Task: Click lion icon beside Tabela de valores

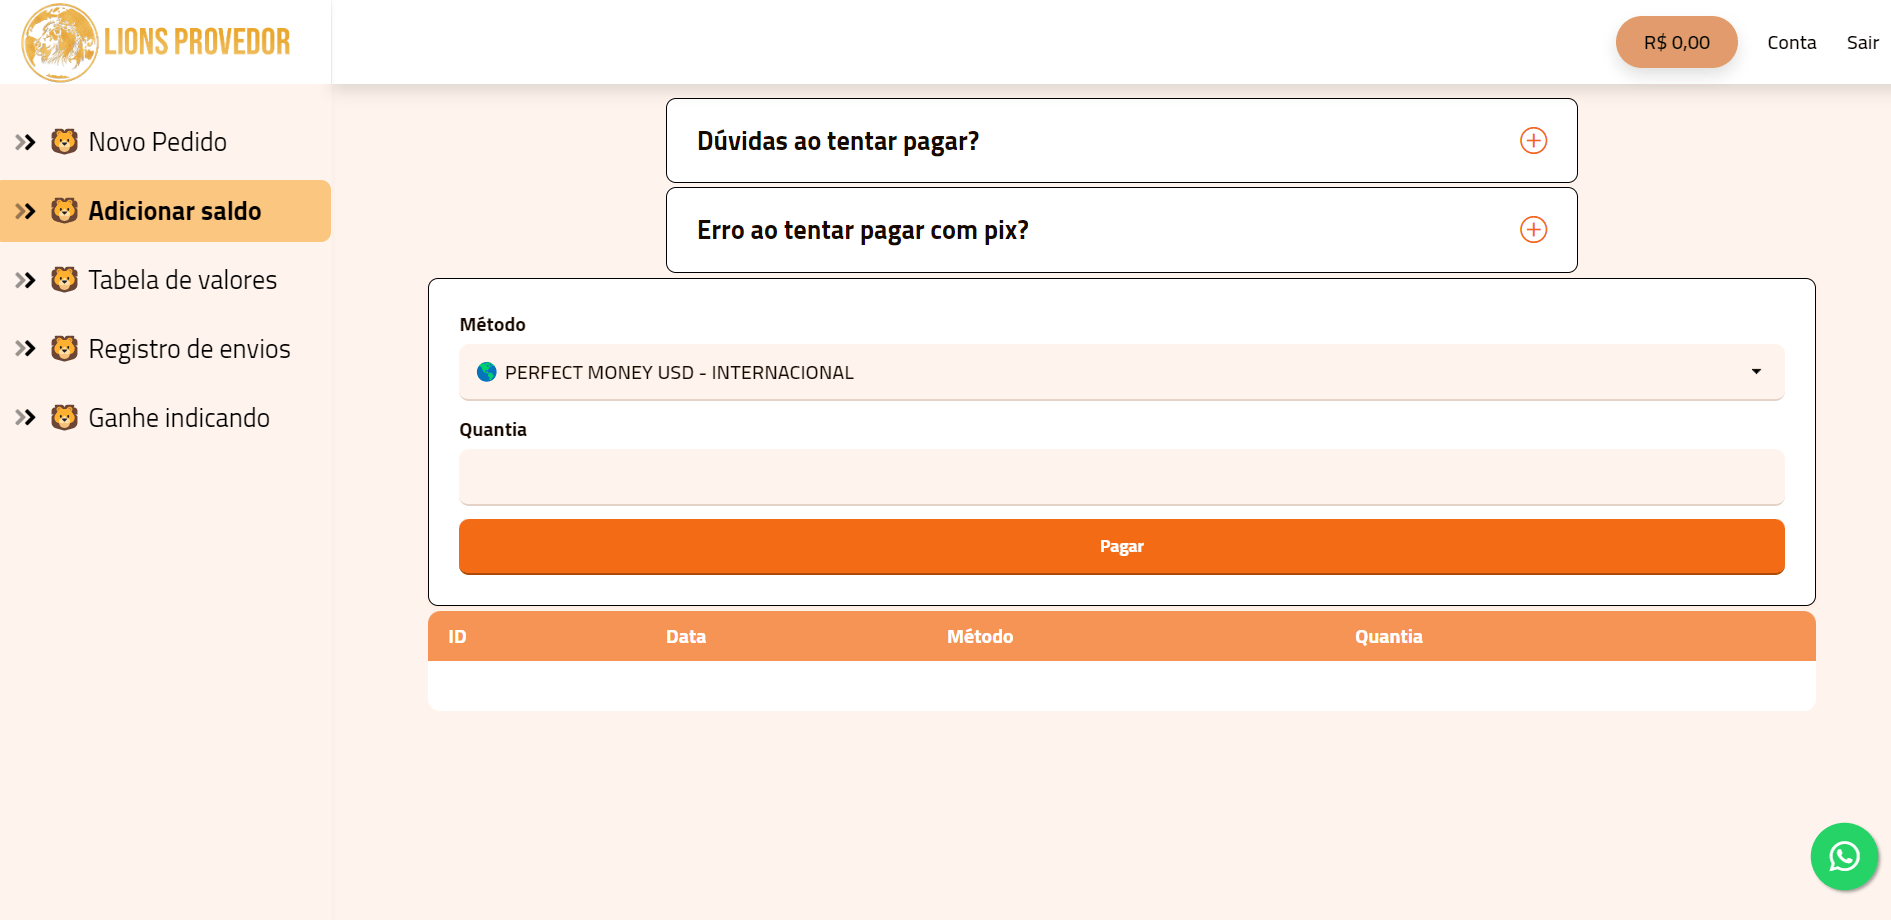Action: (x=64, y=280)
